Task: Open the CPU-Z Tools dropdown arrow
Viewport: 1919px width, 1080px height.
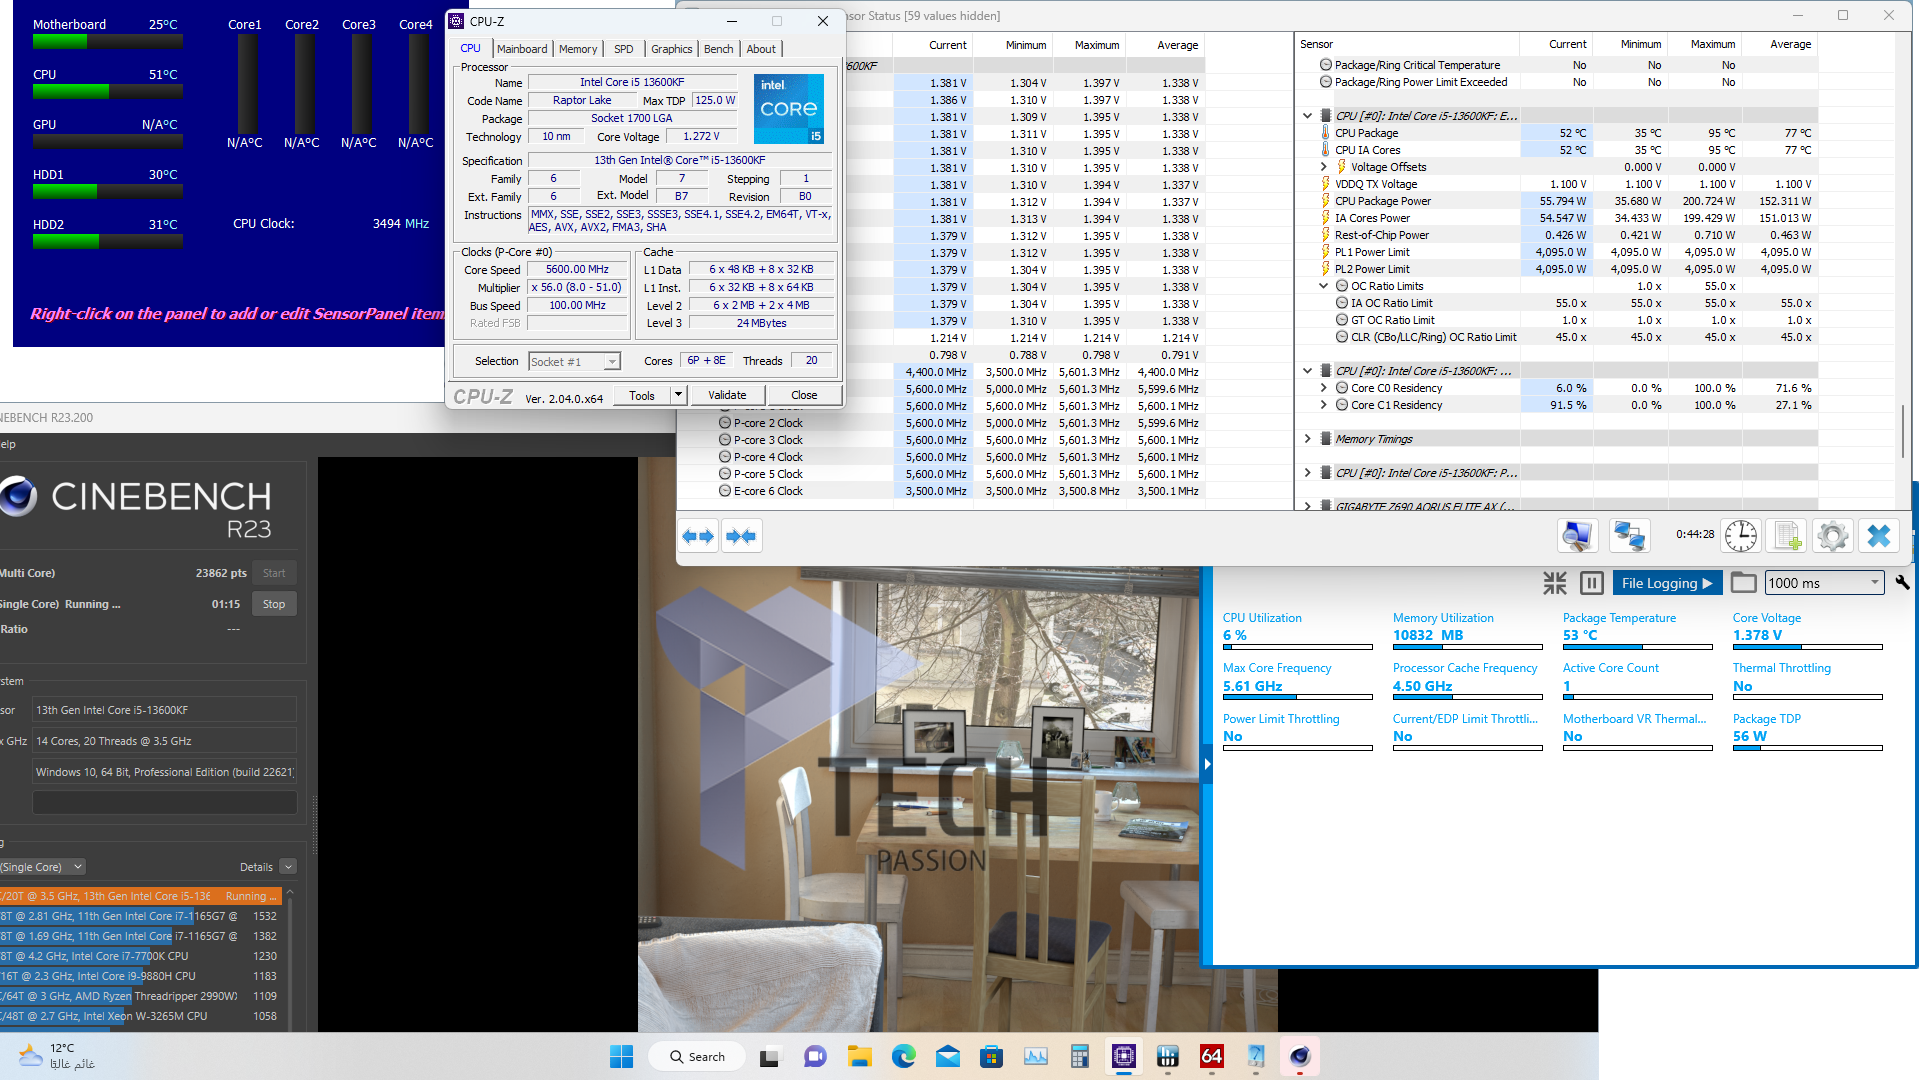Action: pos(678,395)
